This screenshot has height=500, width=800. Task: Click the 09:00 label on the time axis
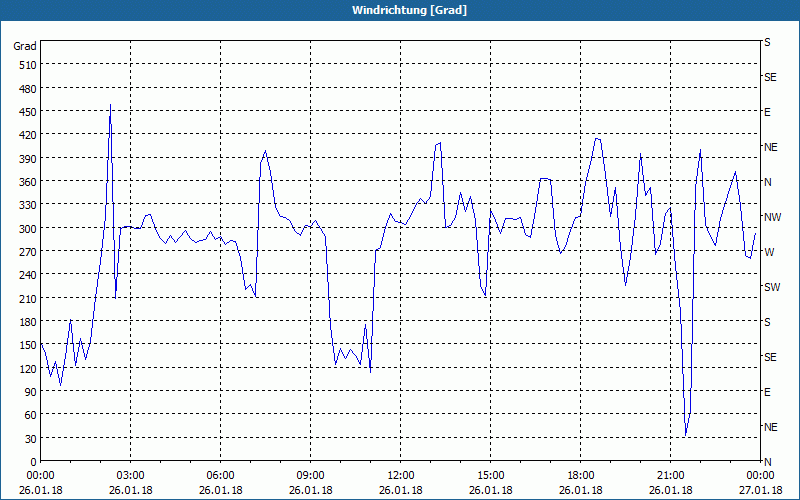[311, 476]
